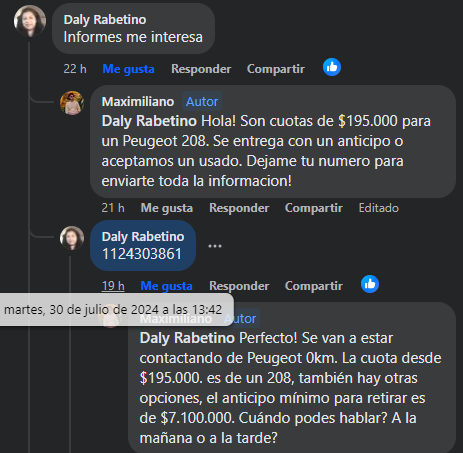Click Daly Rabetino mention in Maximiliano's first reply
The width and height of the screenshot is (463, 453).
(149, 121)
